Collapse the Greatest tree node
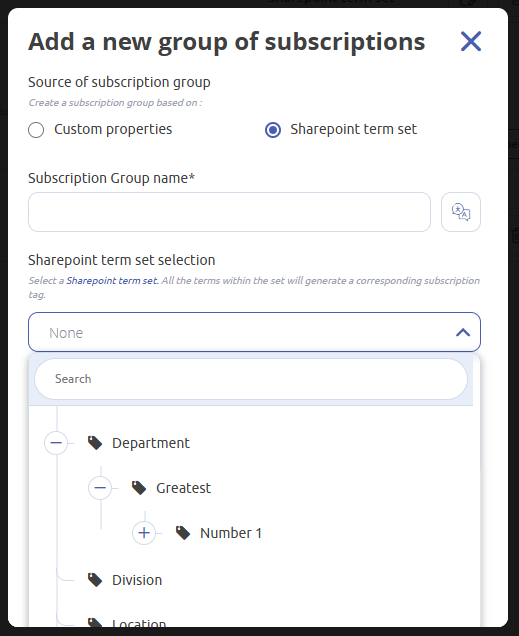 coord(100,488)
